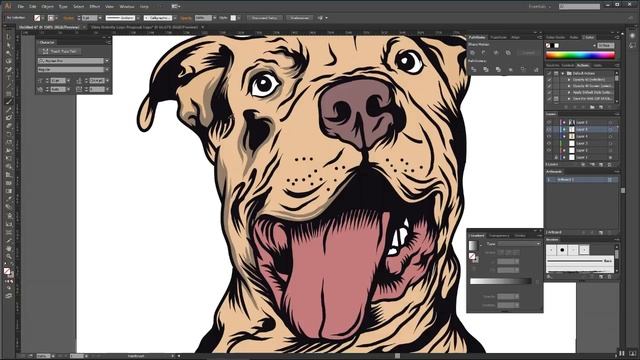
Task: Open the Object menu
Action: point(47,7)
